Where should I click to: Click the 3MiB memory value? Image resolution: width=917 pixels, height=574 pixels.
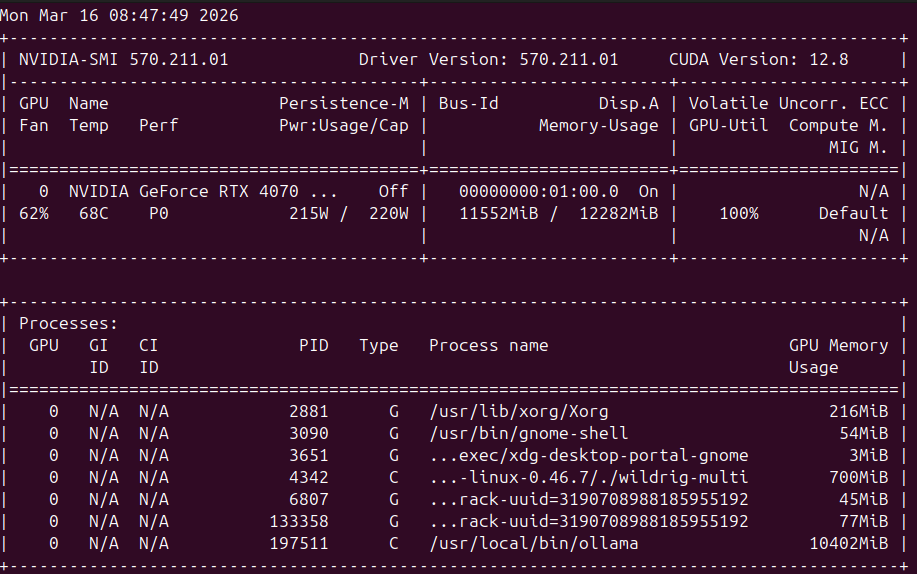(868, 456)
